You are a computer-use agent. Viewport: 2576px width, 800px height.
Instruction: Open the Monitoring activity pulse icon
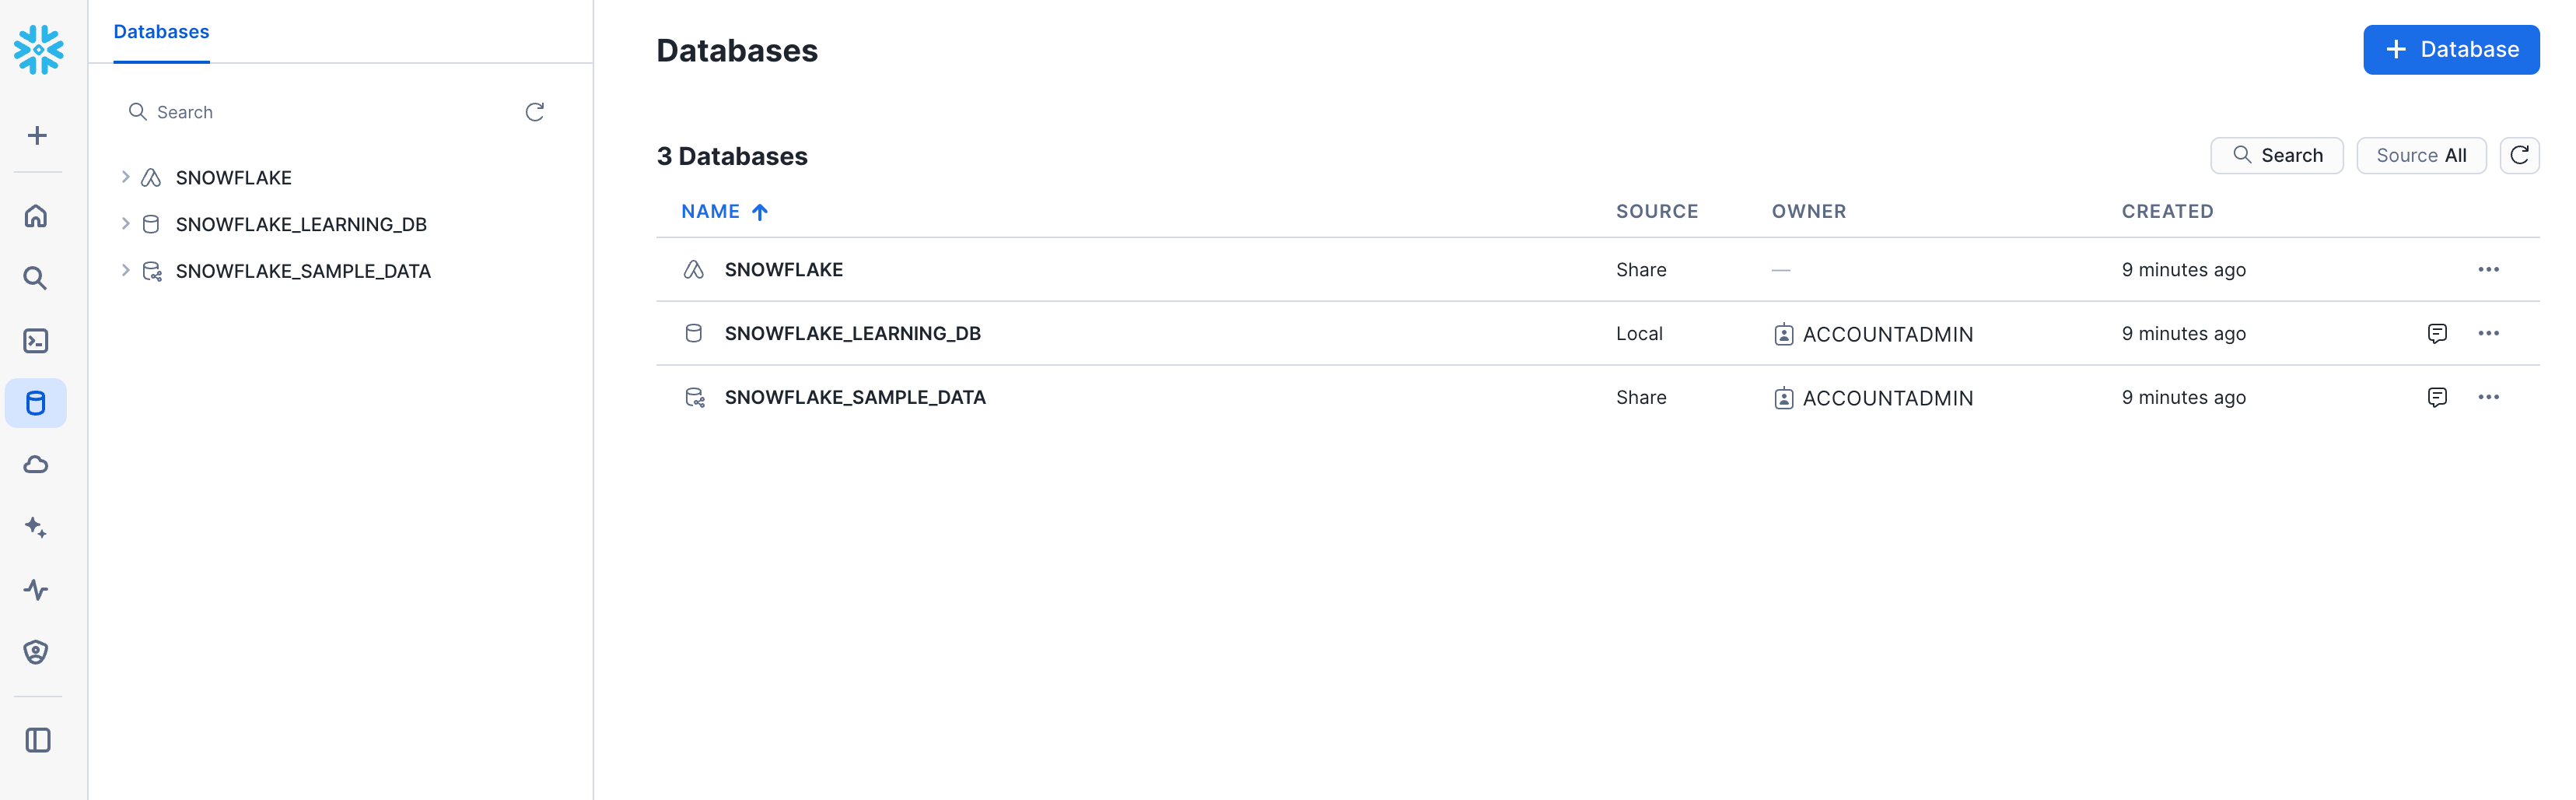(x=36, y=589)
